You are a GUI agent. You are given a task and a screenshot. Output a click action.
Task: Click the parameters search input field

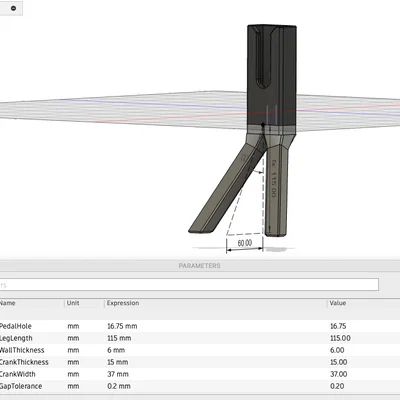[189, 285]
